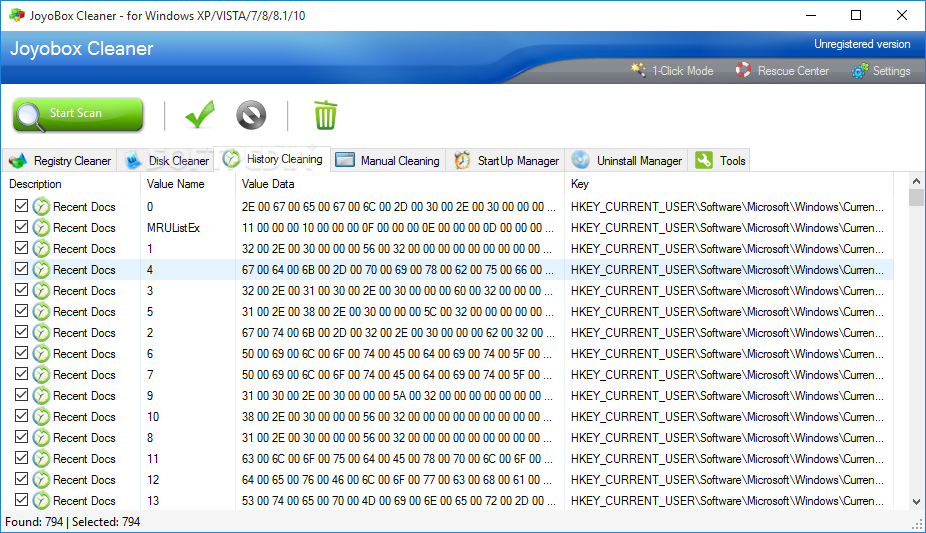This screenshot has height=533, width=926.
Task: Click the JoyoBox app icon in title bar
Action: 17,15
